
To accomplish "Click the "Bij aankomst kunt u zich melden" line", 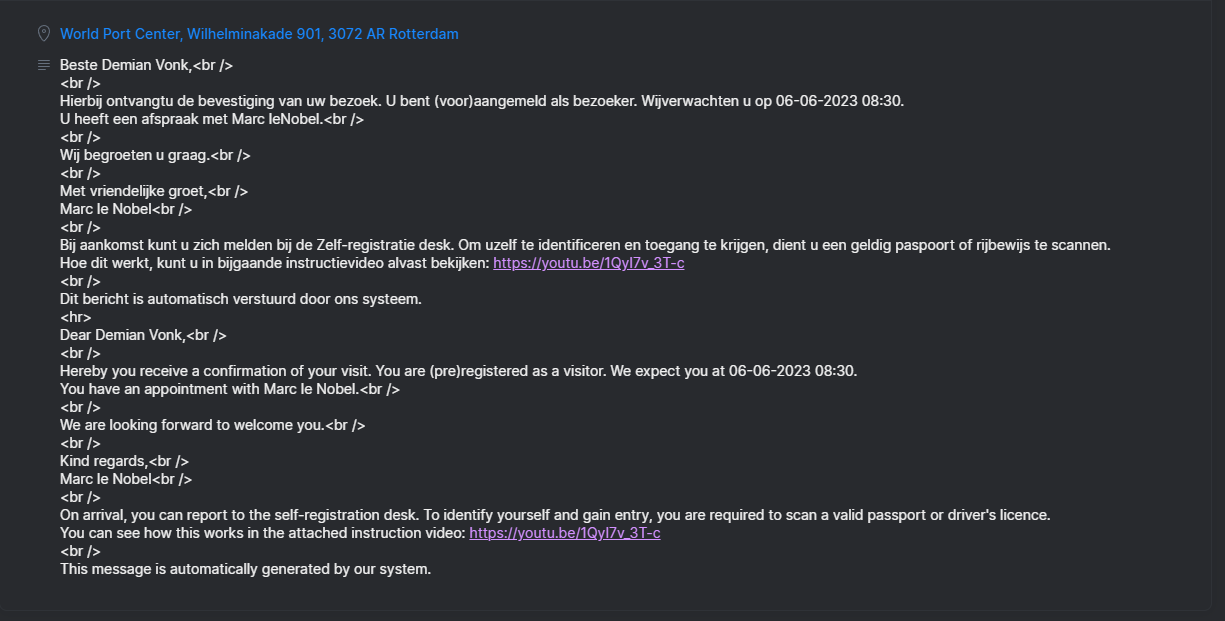I will (585, 245).
